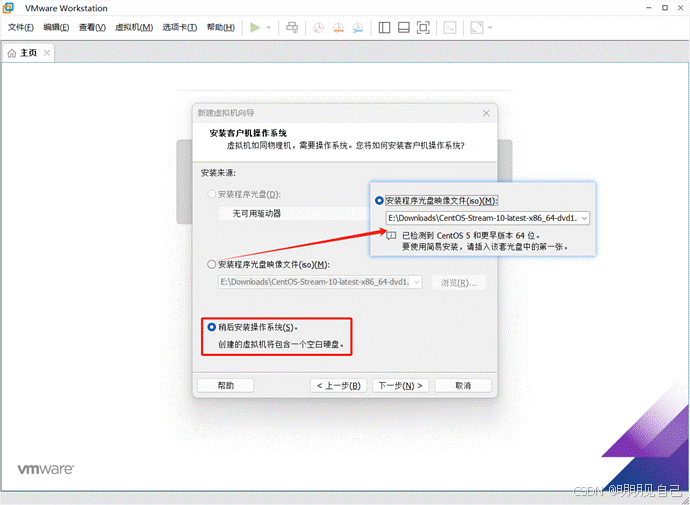
Task: Close the 新建虚拟机向导 dialog with X
Action: point(486,113)
